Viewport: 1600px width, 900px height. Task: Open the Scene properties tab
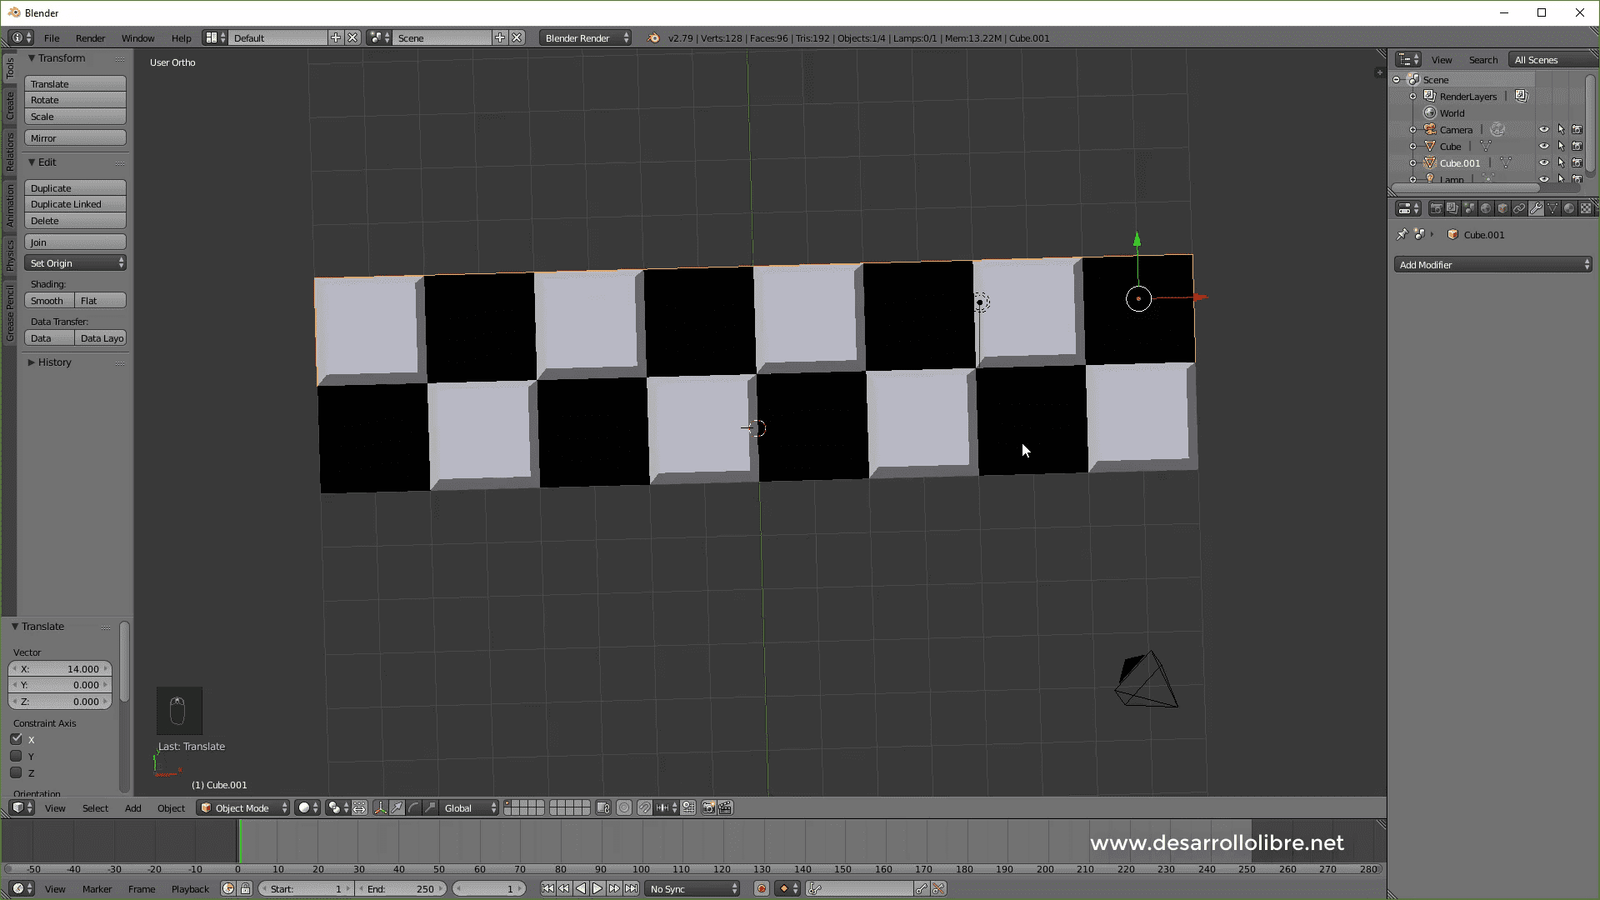point(1469,208)
